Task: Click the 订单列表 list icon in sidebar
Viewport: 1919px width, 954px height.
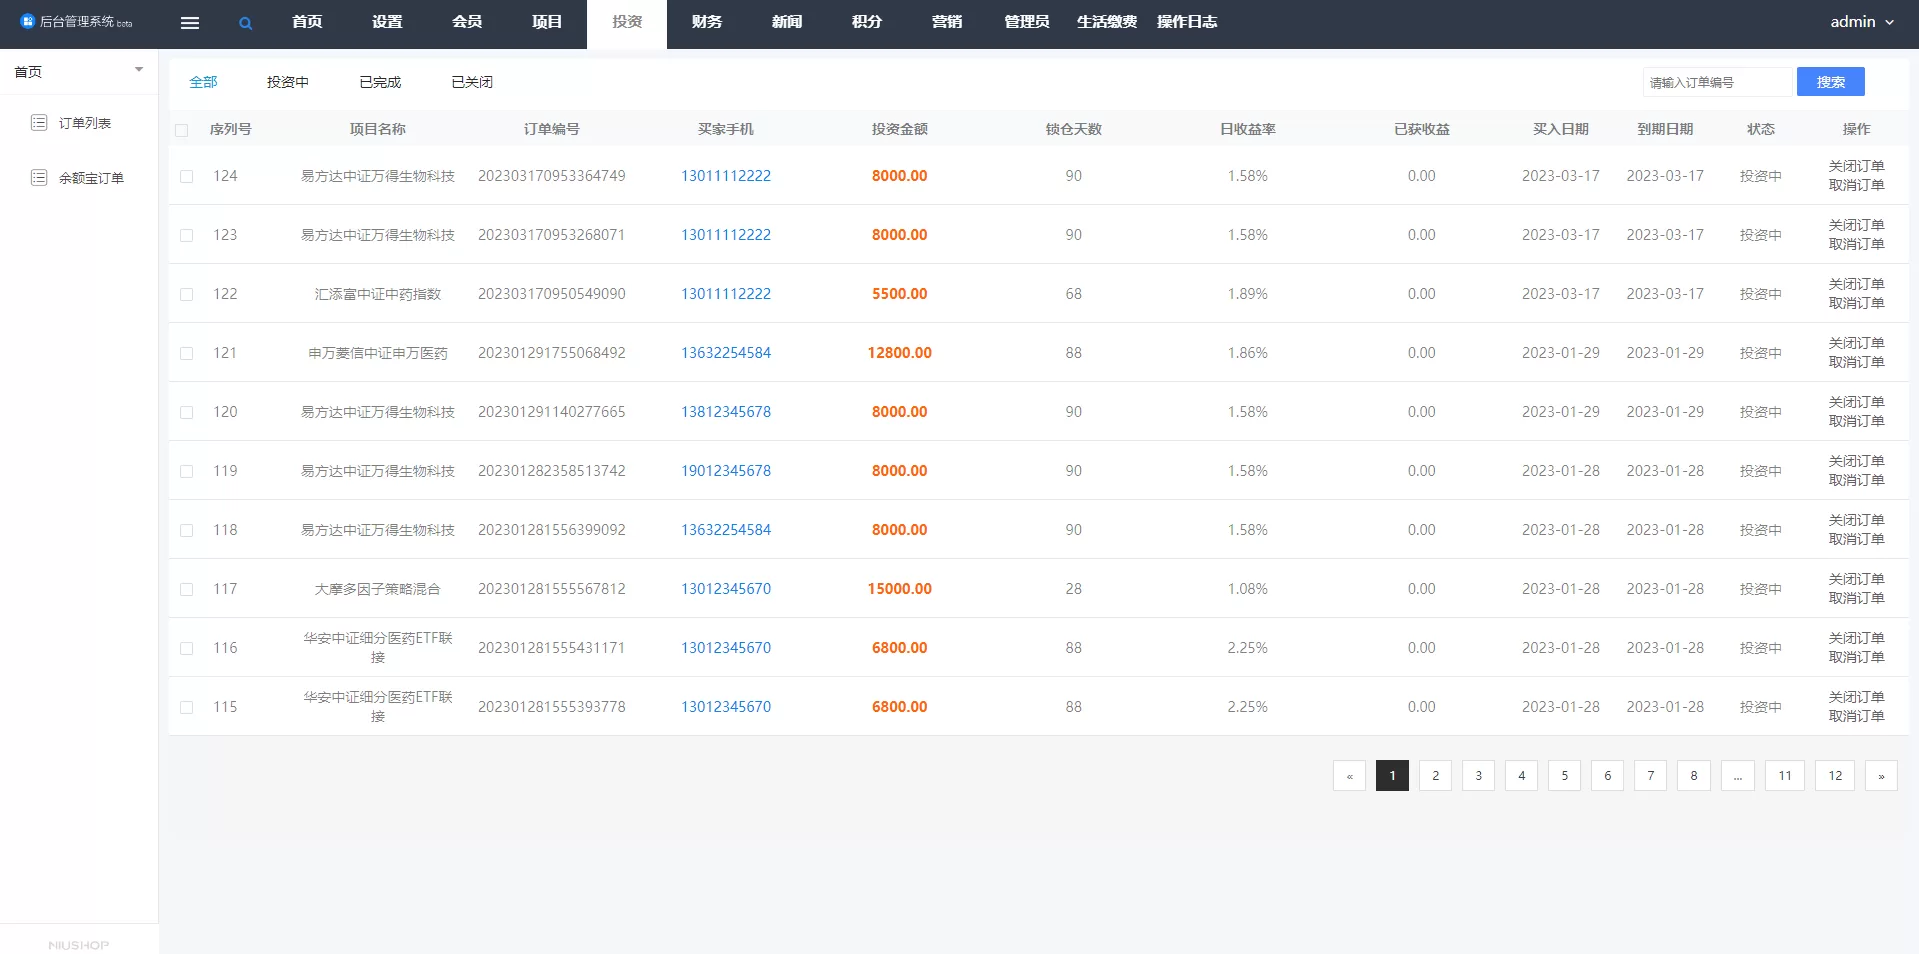Action: tap(39, 123)
